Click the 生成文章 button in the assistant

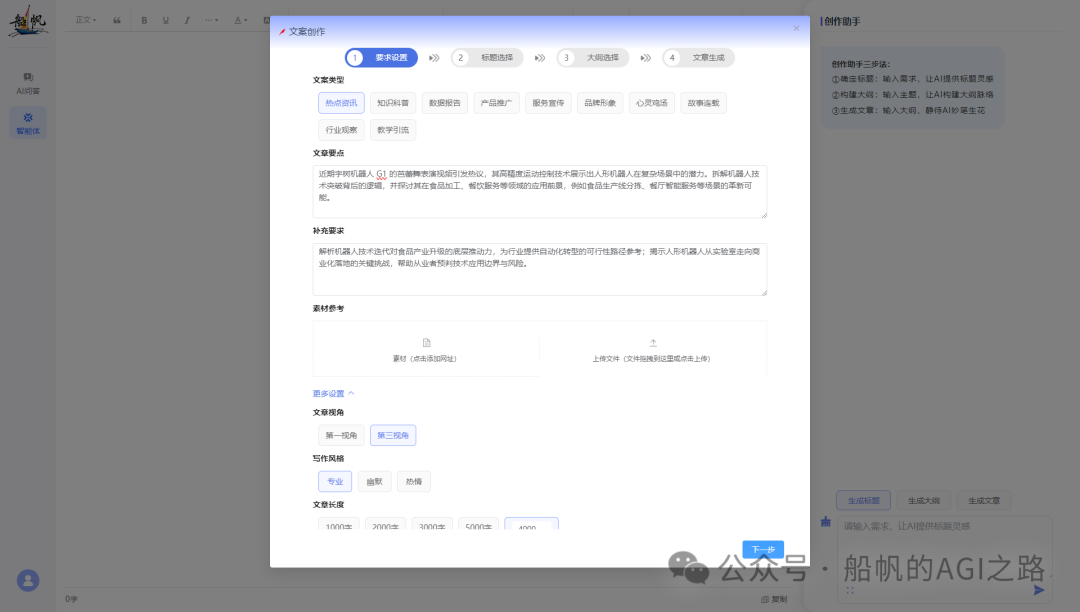[984, 500]
